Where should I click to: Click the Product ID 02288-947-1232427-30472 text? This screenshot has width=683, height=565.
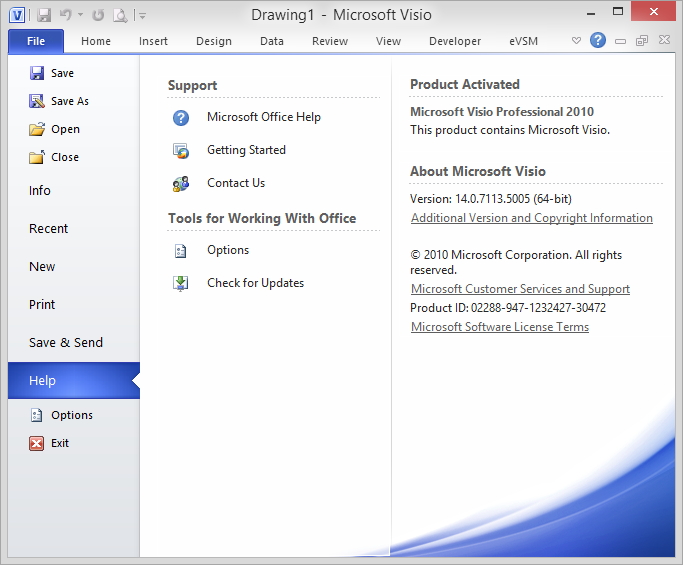[508, 308]
